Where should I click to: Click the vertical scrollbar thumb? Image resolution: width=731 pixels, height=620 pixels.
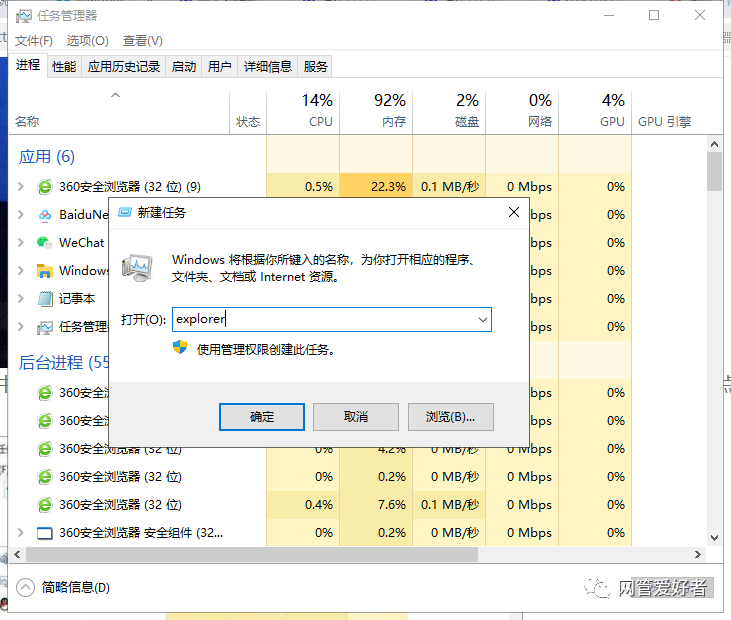714,172
